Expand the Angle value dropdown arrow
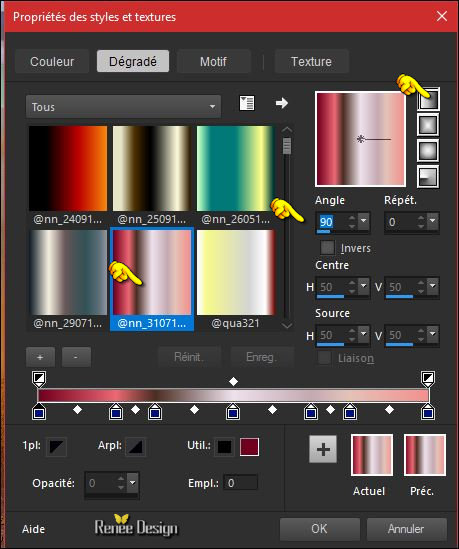The image size is (459, 549). point(363,221)
